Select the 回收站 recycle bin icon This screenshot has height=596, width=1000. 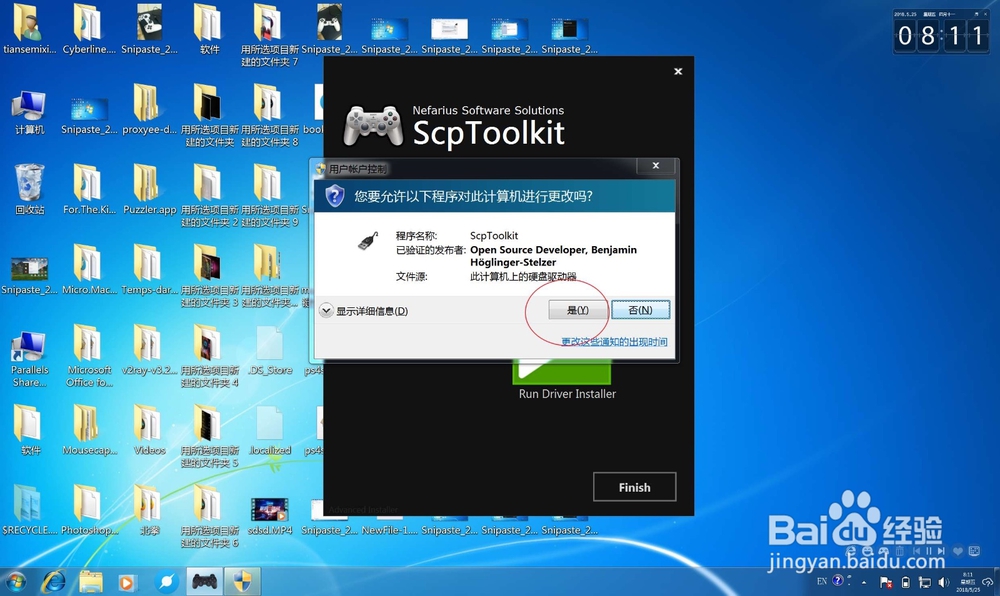pyautogui.click(x=29, y=189)
